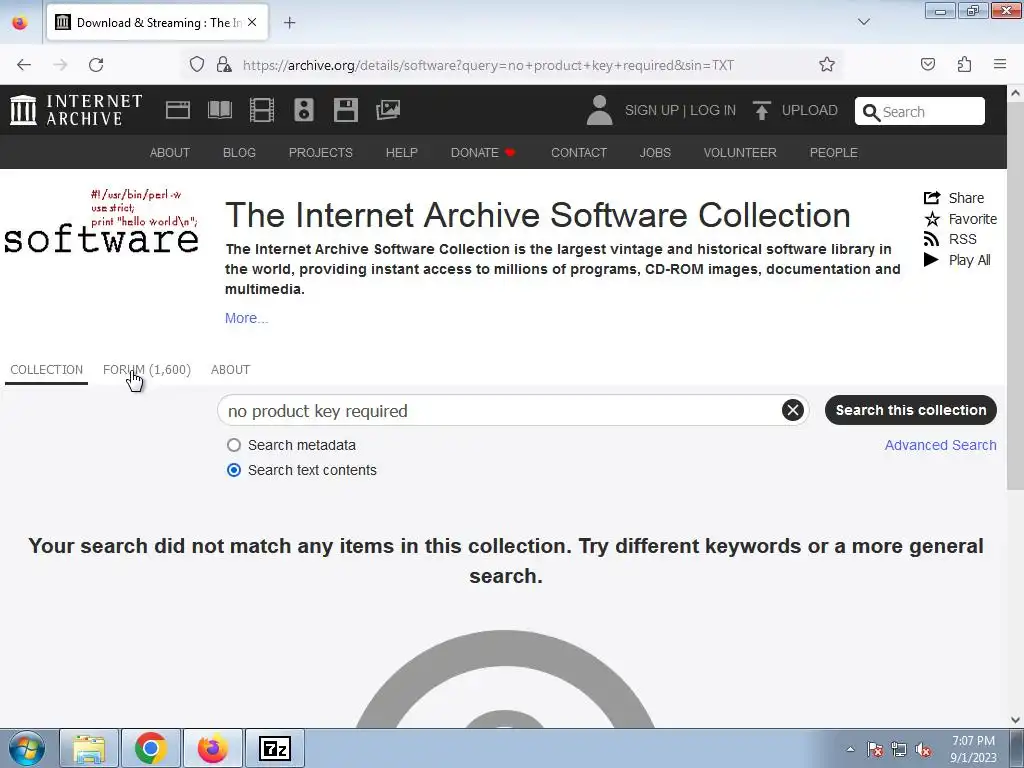1024x768 pixels.
Task: Open JOBS in the navigation bar
Action: click(655, 153)
